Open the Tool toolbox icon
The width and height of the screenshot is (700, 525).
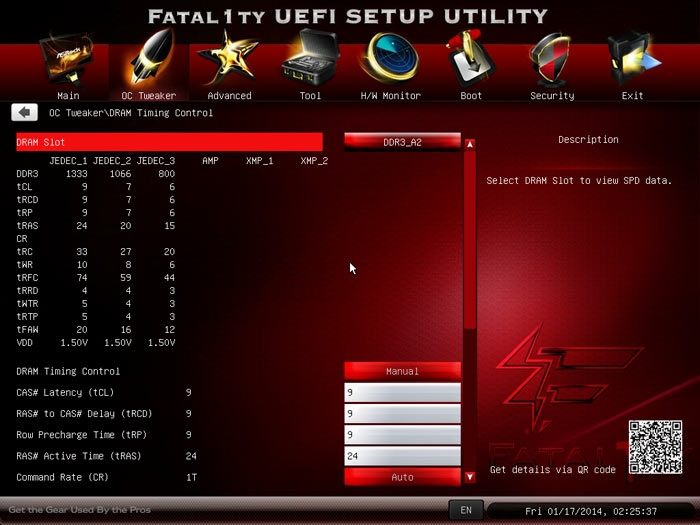click(310, 58)
